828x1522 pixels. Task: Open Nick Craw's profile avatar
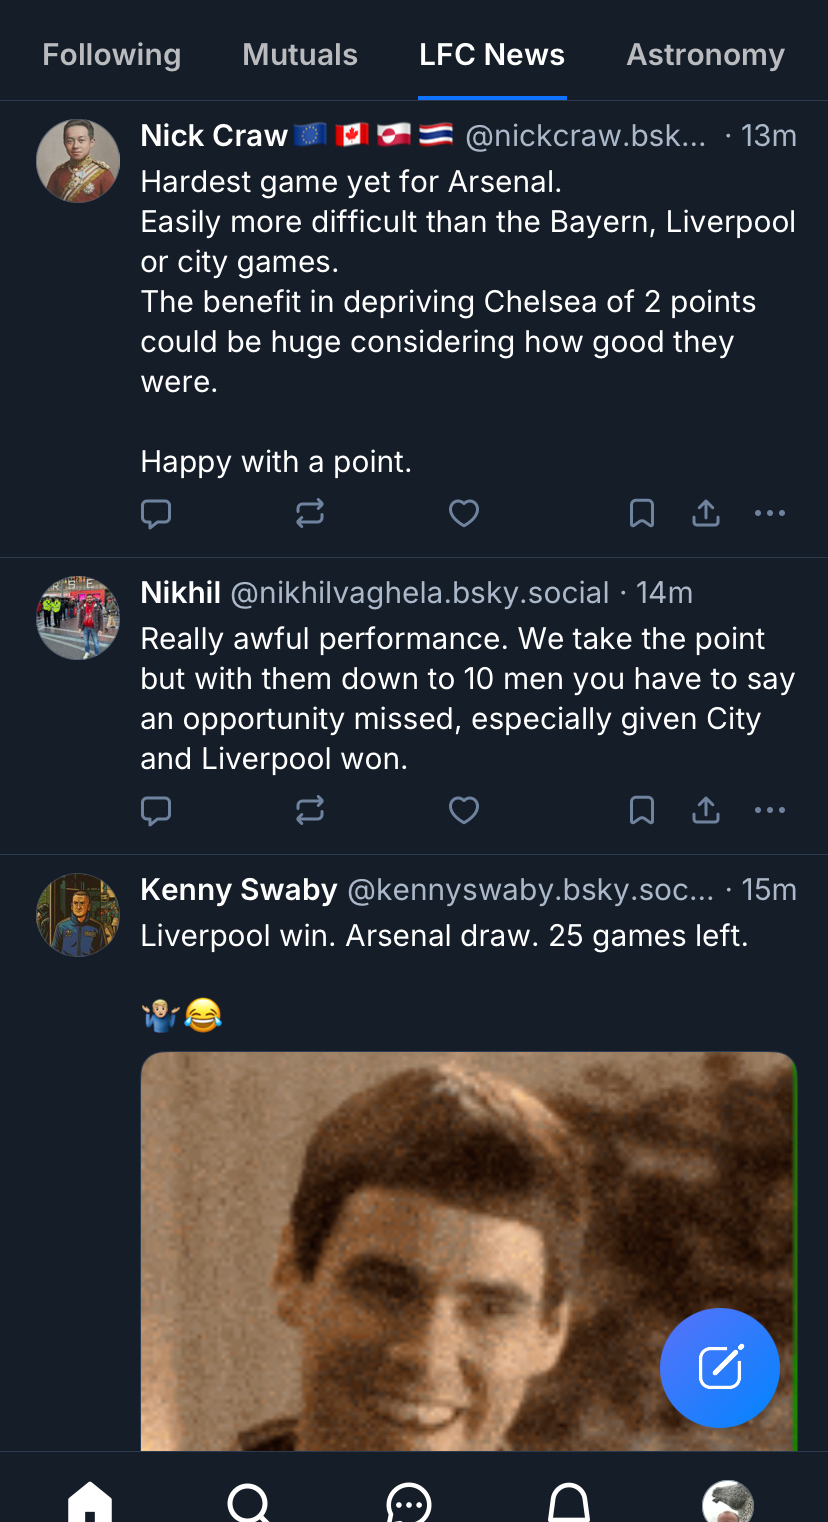(78, 161)
